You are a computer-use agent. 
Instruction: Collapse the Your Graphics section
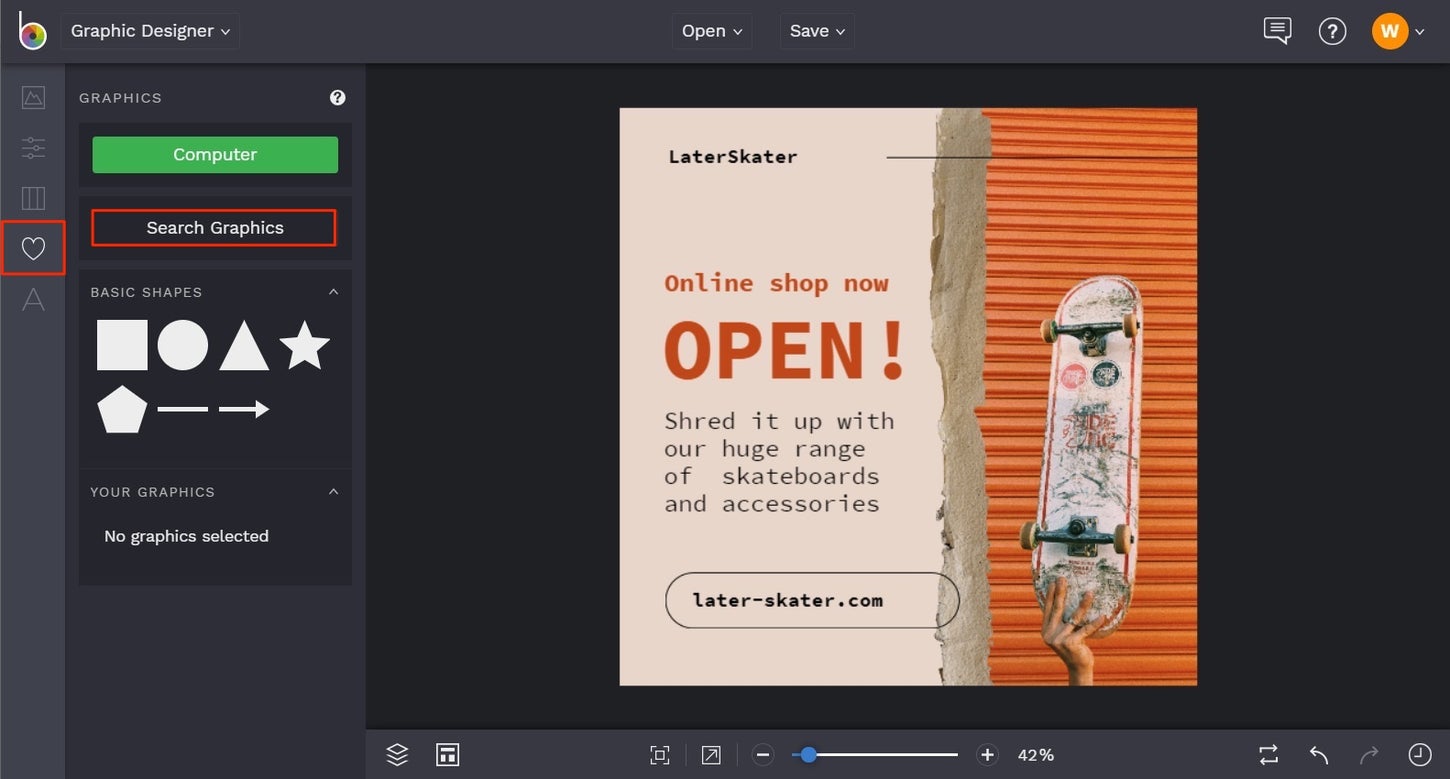point(334,491)
